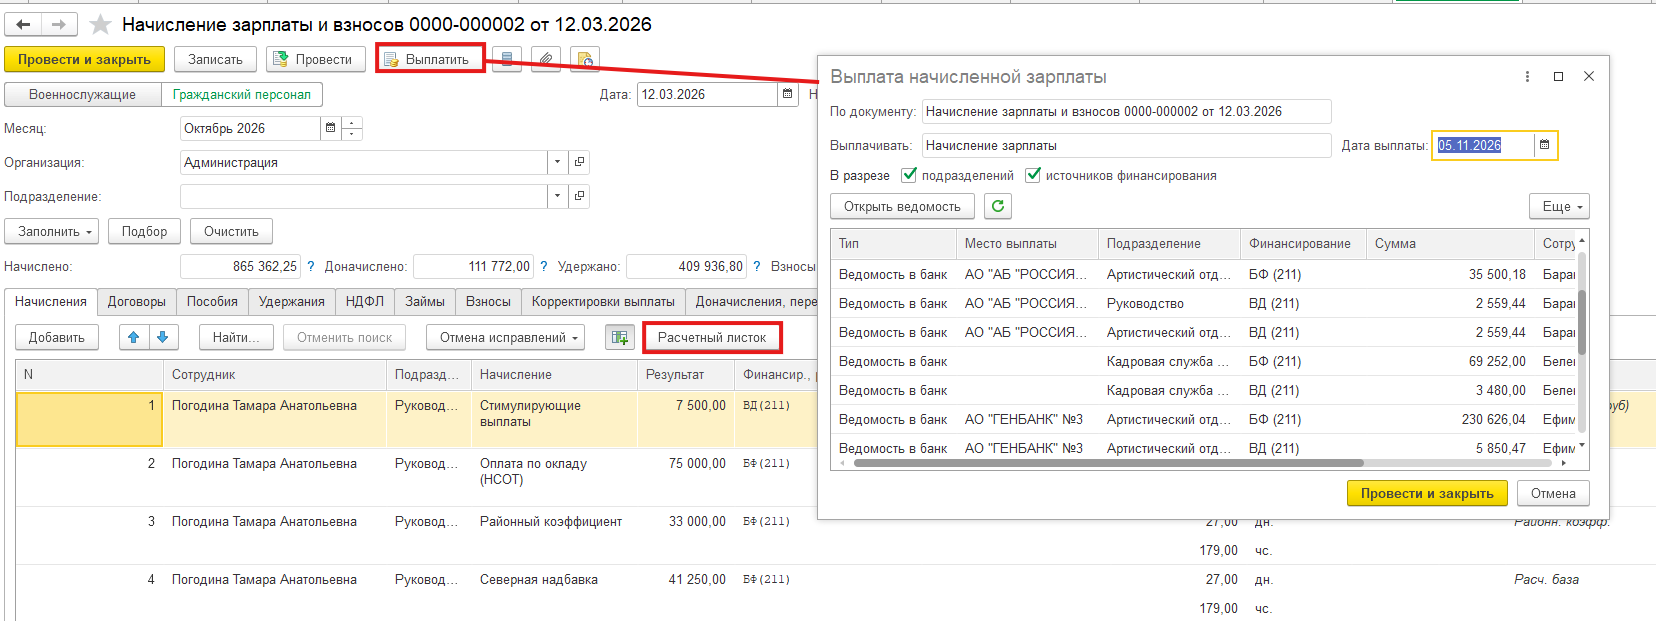
Task: Click the green table column settings icon
Action: tap(620, 337)
